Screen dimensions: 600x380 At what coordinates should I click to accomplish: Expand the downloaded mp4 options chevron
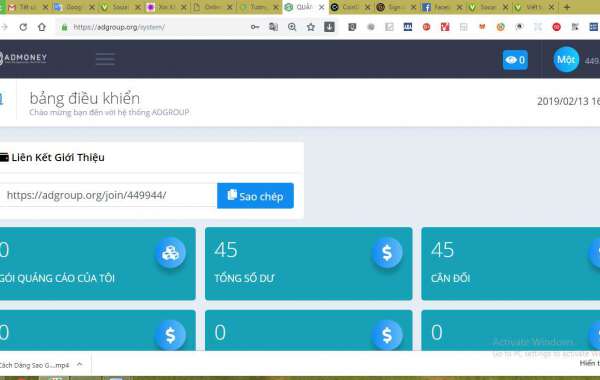[x=80, y=364]
